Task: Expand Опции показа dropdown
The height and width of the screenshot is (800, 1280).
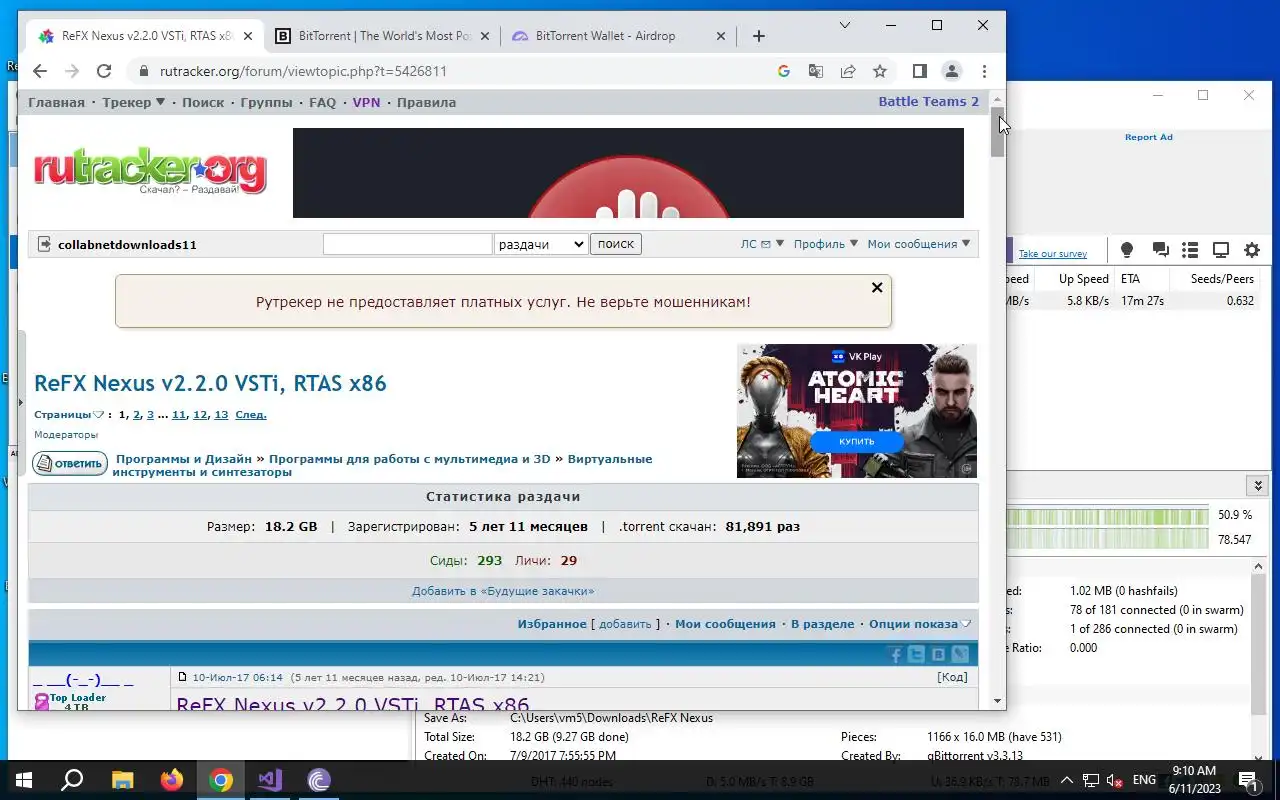Action: pos(920,624)
